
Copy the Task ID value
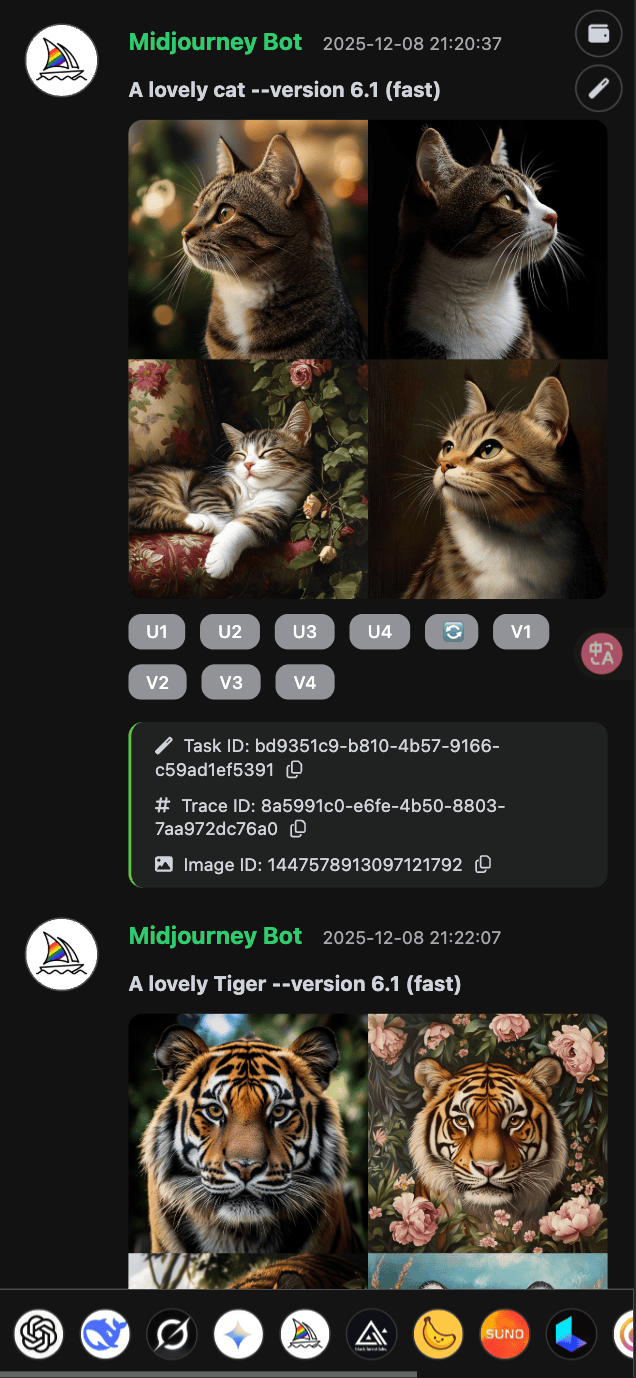point(295,770)
